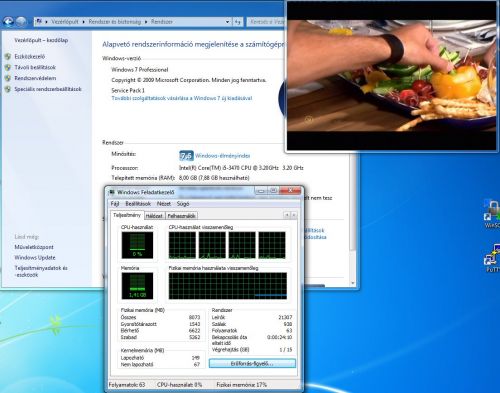Click the Memória usage meter graph
This screenshot has height=393, width=500.
pyautogui.click(x=137, y=286)
